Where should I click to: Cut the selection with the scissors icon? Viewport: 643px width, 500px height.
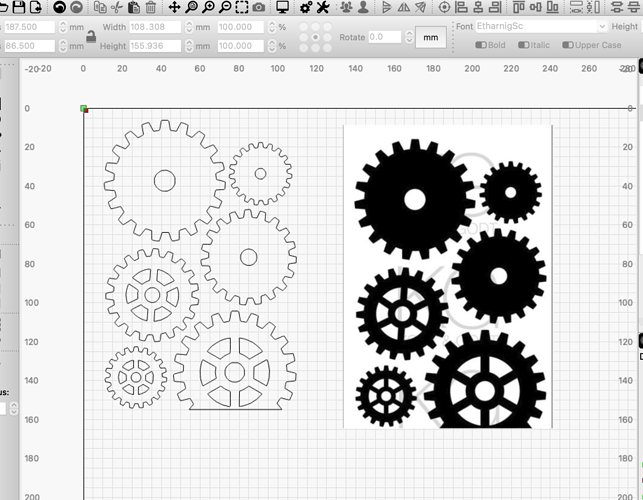coord(117,7)
